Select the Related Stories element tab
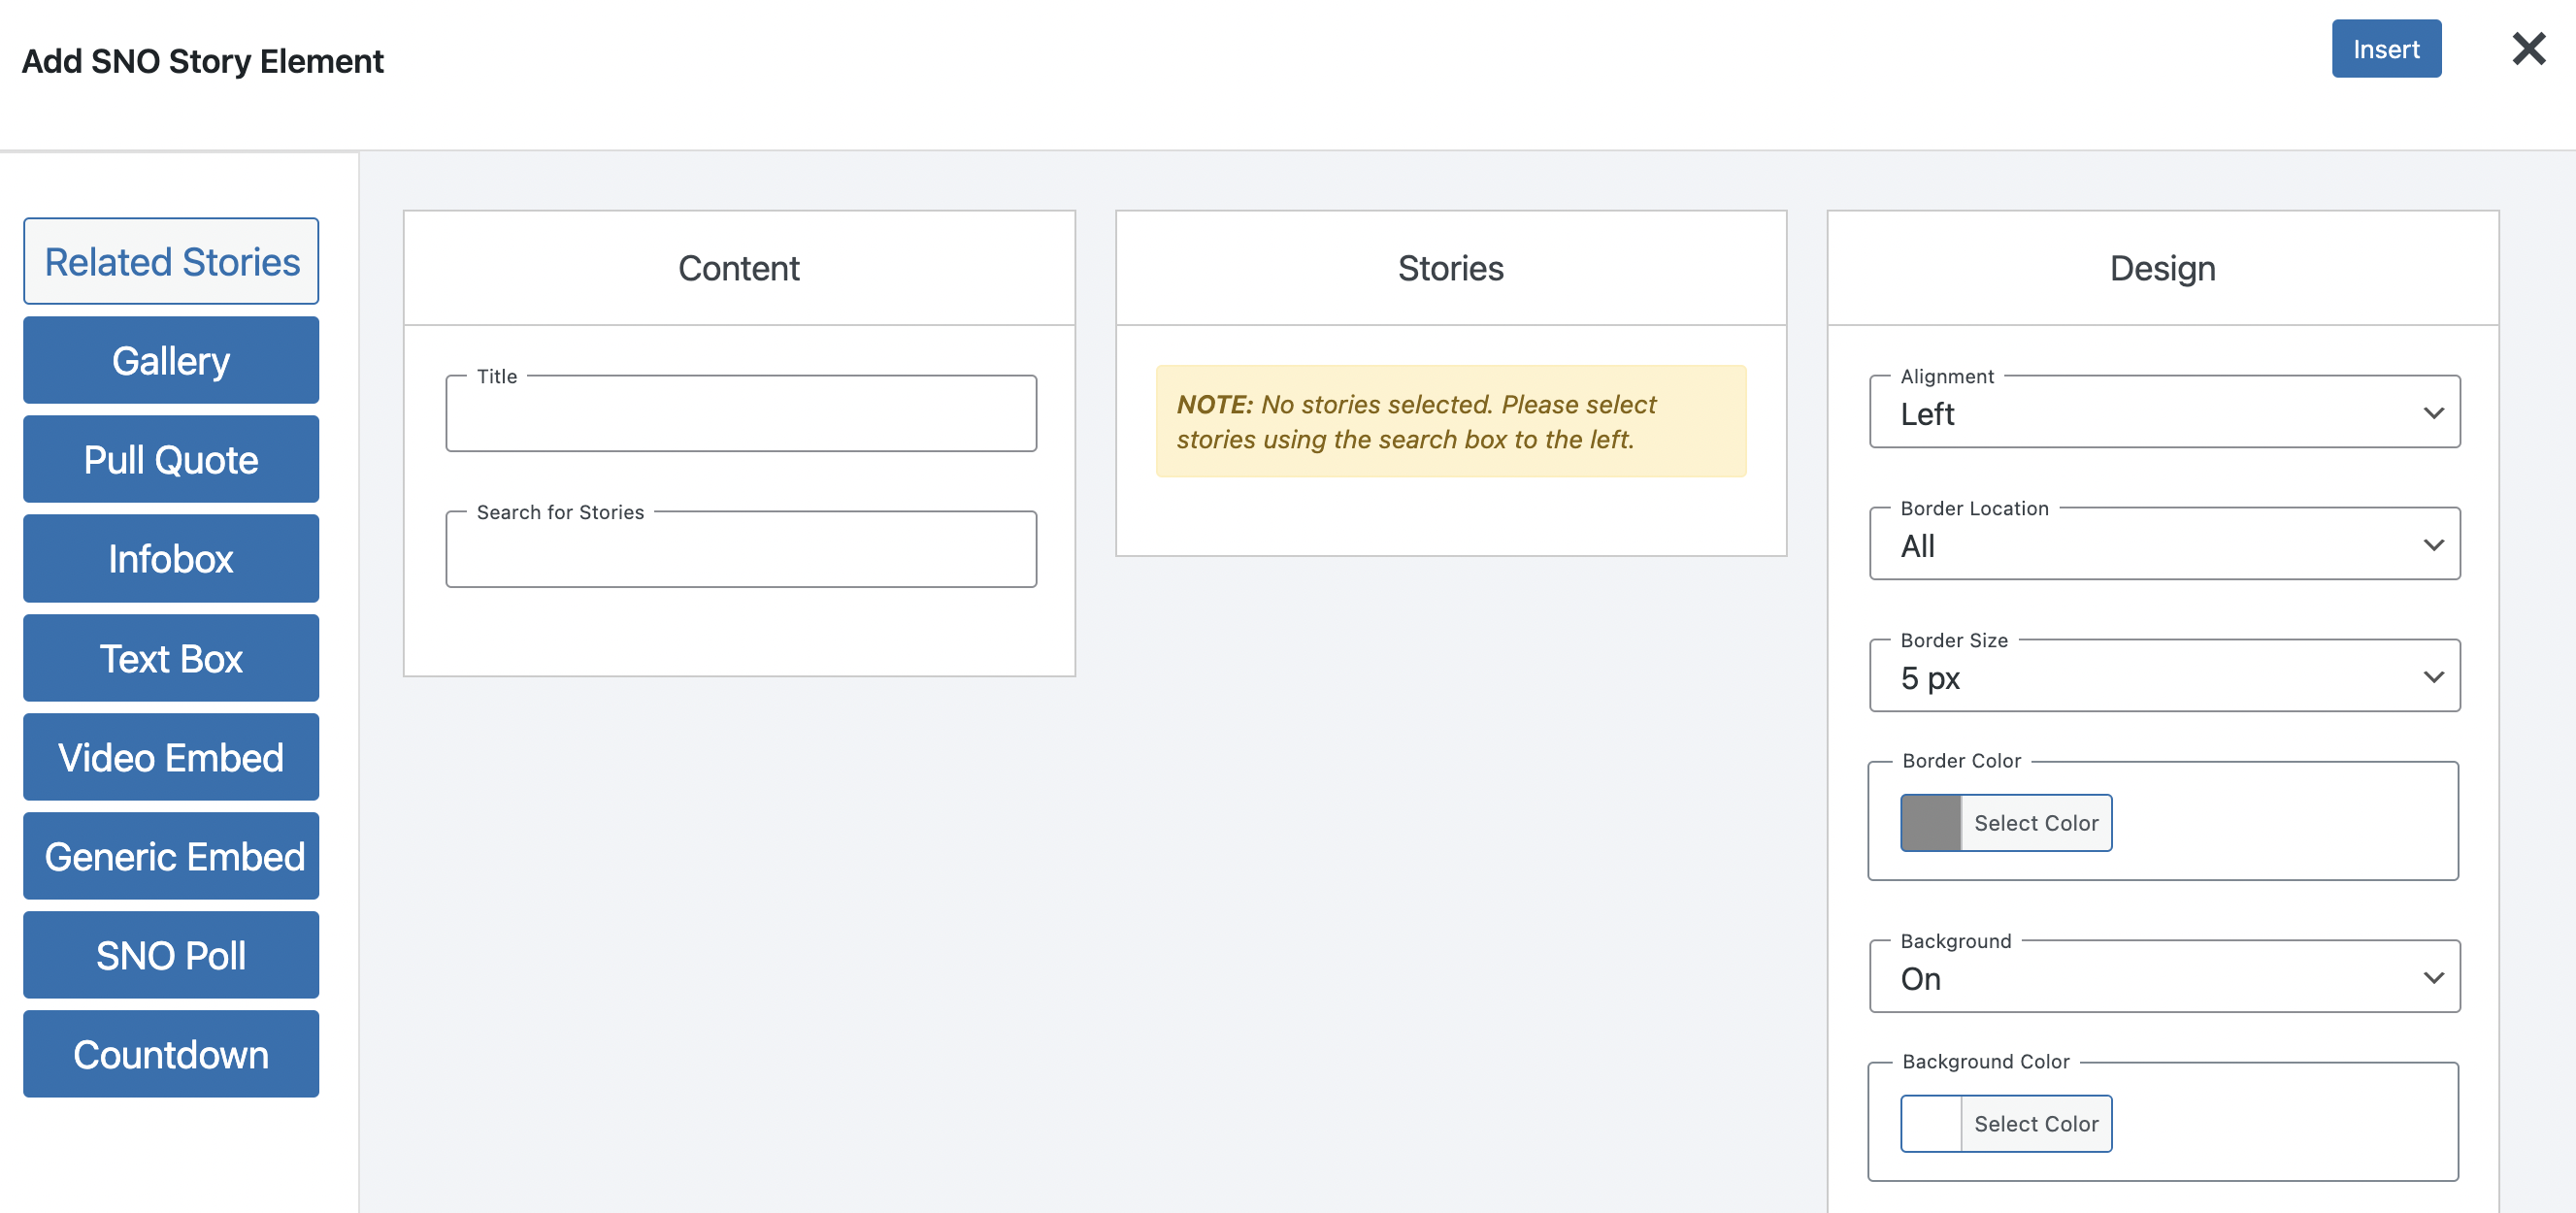Screen dimensions: 2576x1213 [x=171, y=261]
